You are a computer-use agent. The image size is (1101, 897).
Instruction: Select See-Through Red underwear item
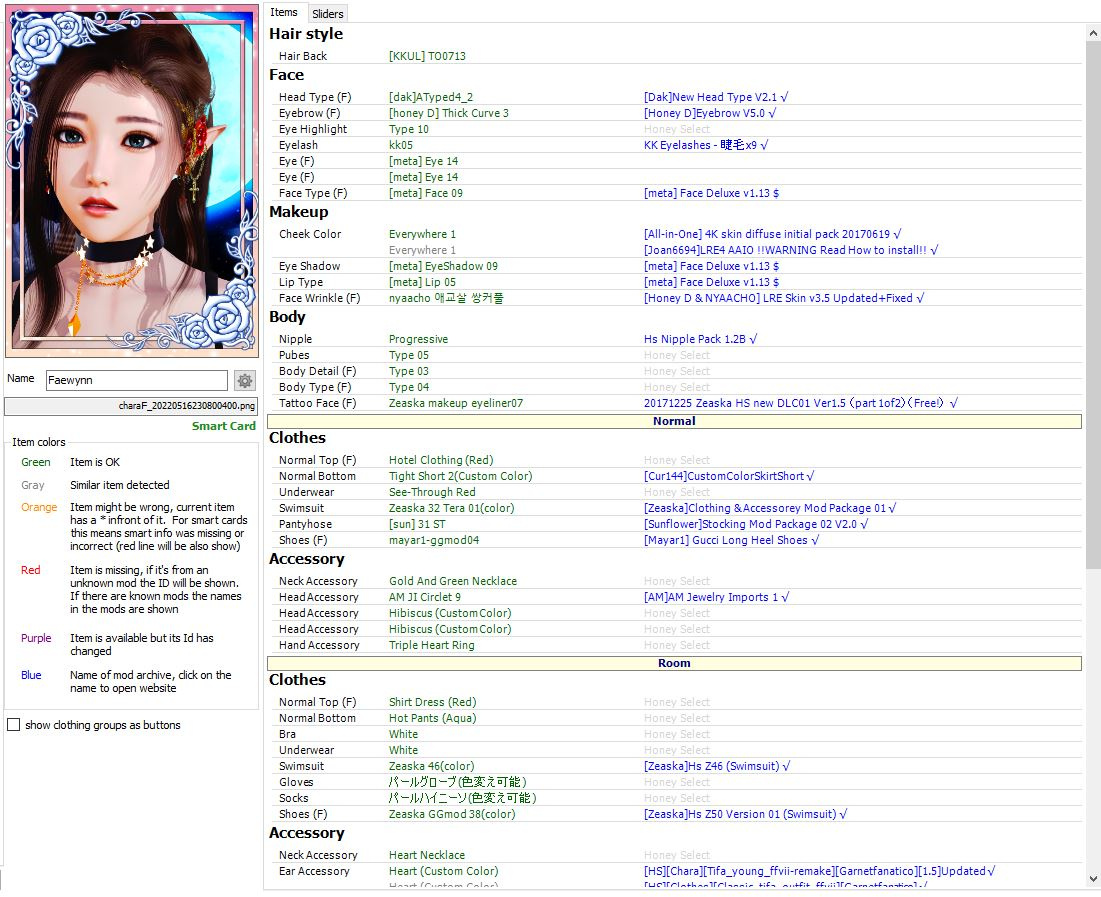(432, 492)
